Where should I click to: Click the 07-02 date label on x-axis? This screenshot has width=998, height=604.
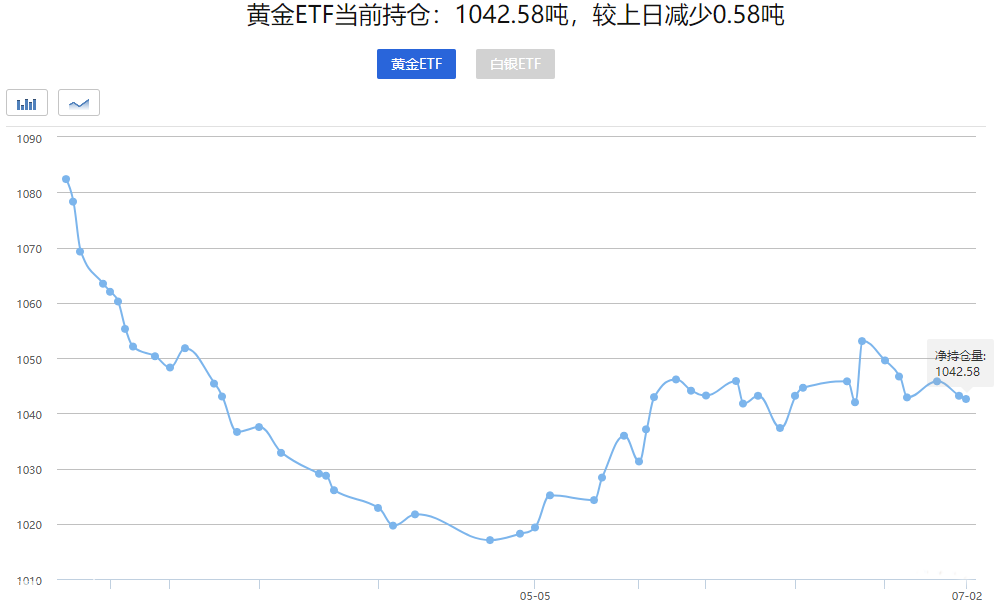[966, 595]
